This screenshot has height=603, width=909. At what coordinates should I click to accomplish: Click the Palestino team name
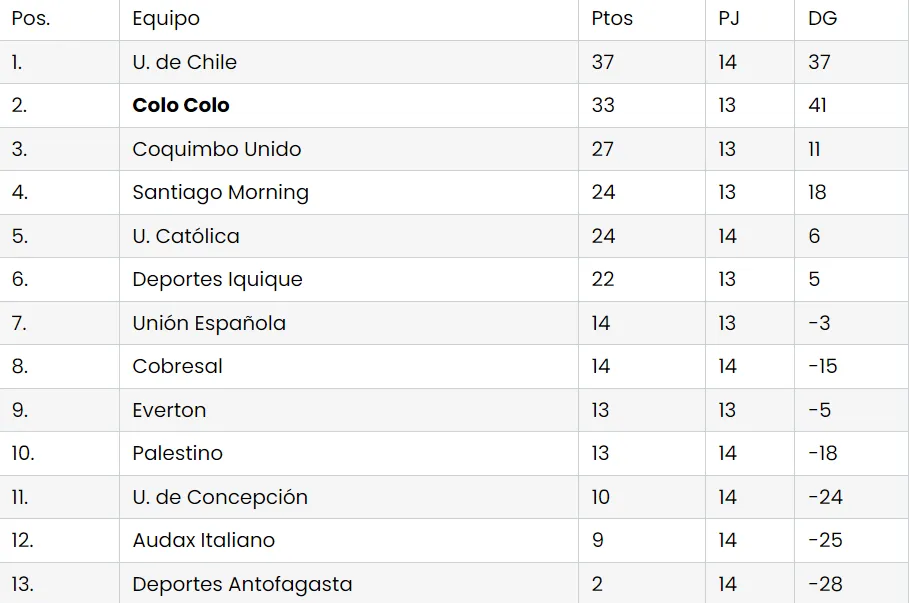[x=177, y=453]
